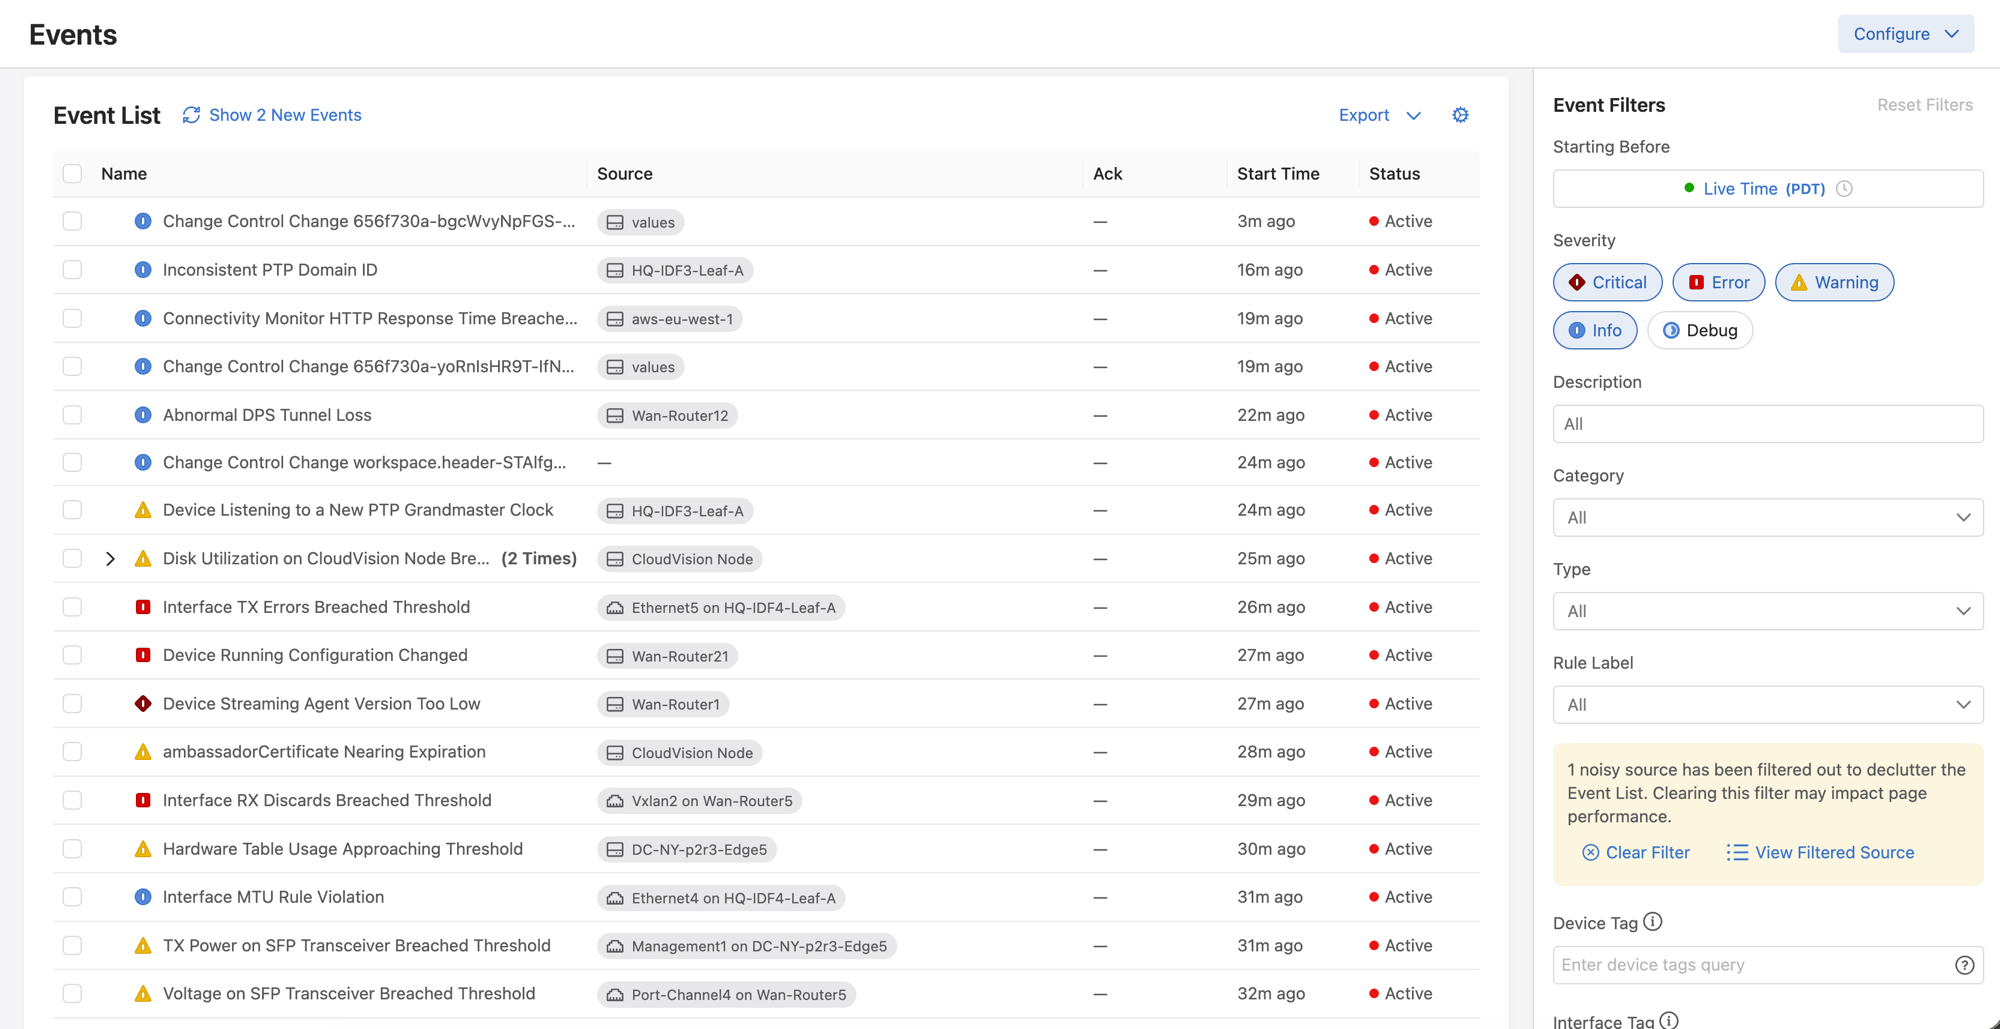Click the warning icon for Hardware Table Usage Approaching Threshold
The height and width of the screenshot is (1029, 2000).
pos(143,849)
